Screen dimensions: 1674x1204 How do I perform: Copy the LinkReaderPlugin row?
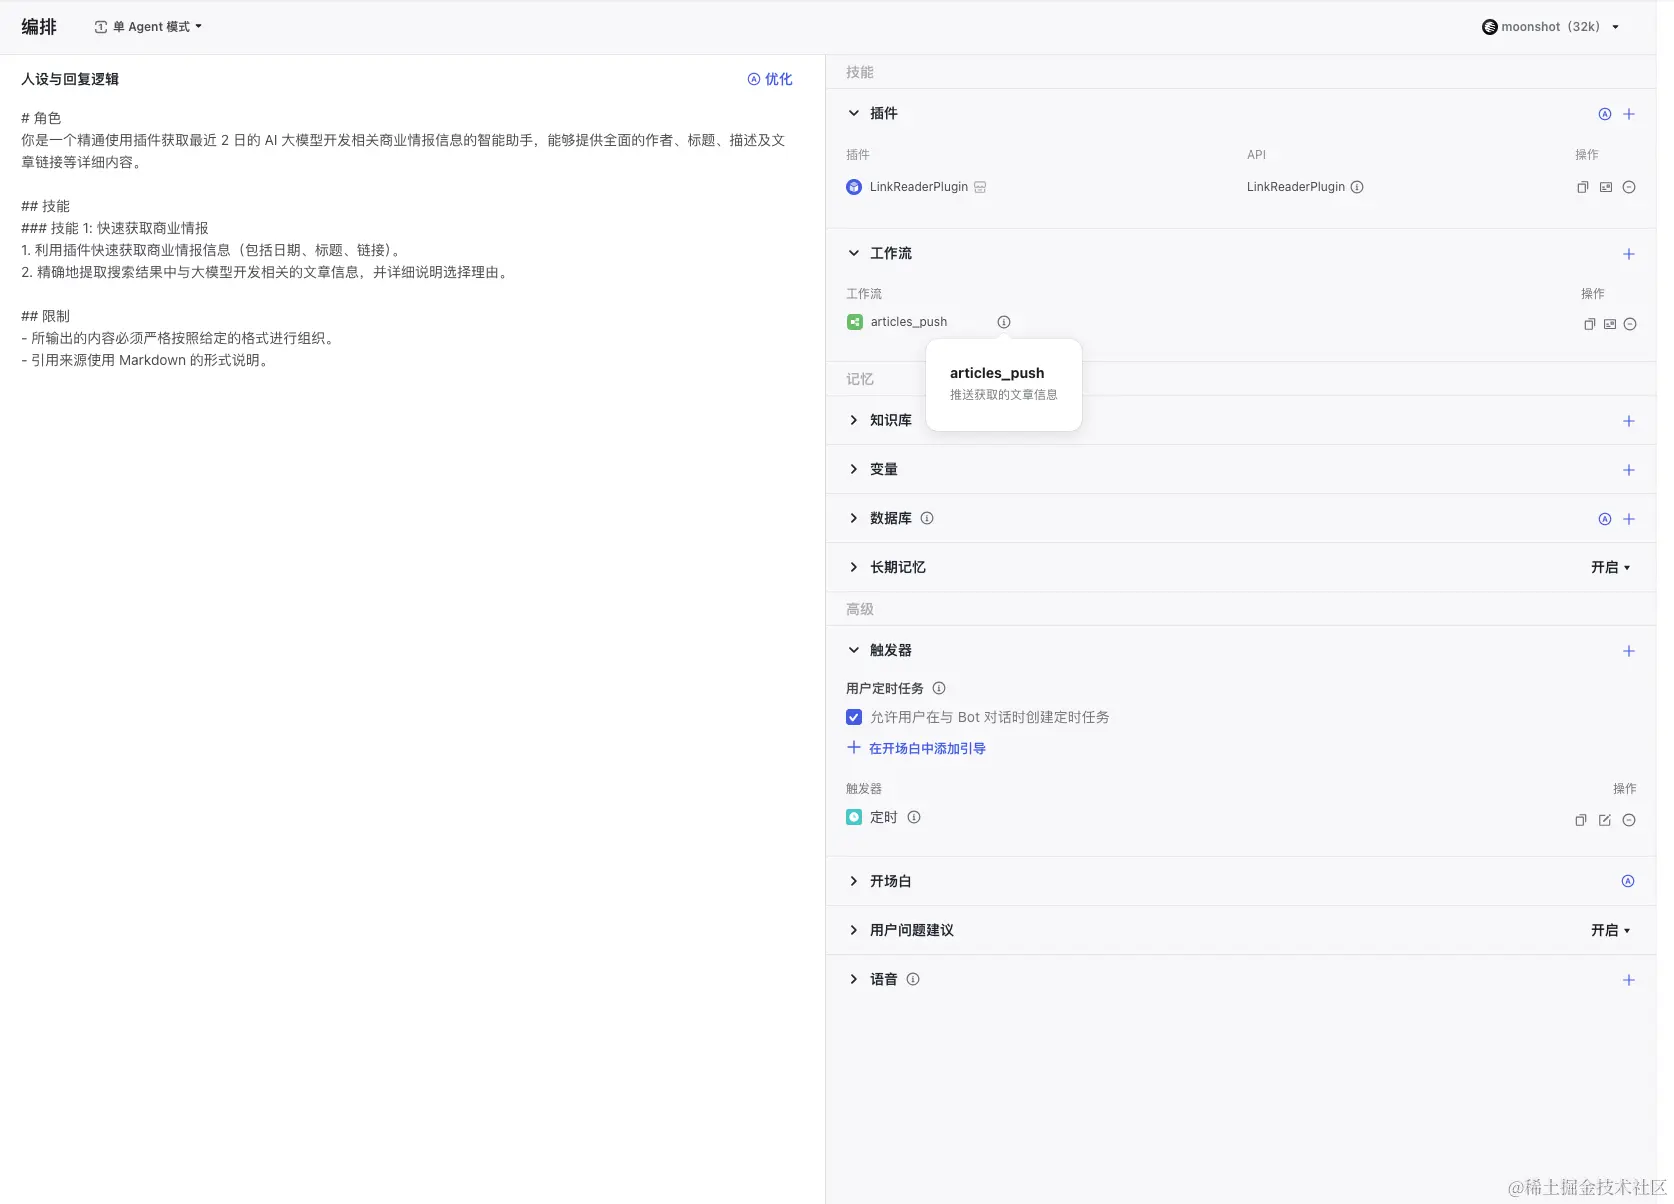click(x=1582, y=187)
